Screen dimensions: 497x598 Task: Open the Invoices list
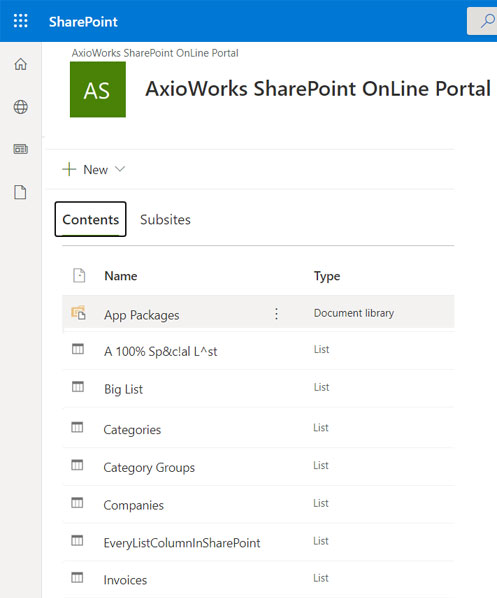pos(125,580)
